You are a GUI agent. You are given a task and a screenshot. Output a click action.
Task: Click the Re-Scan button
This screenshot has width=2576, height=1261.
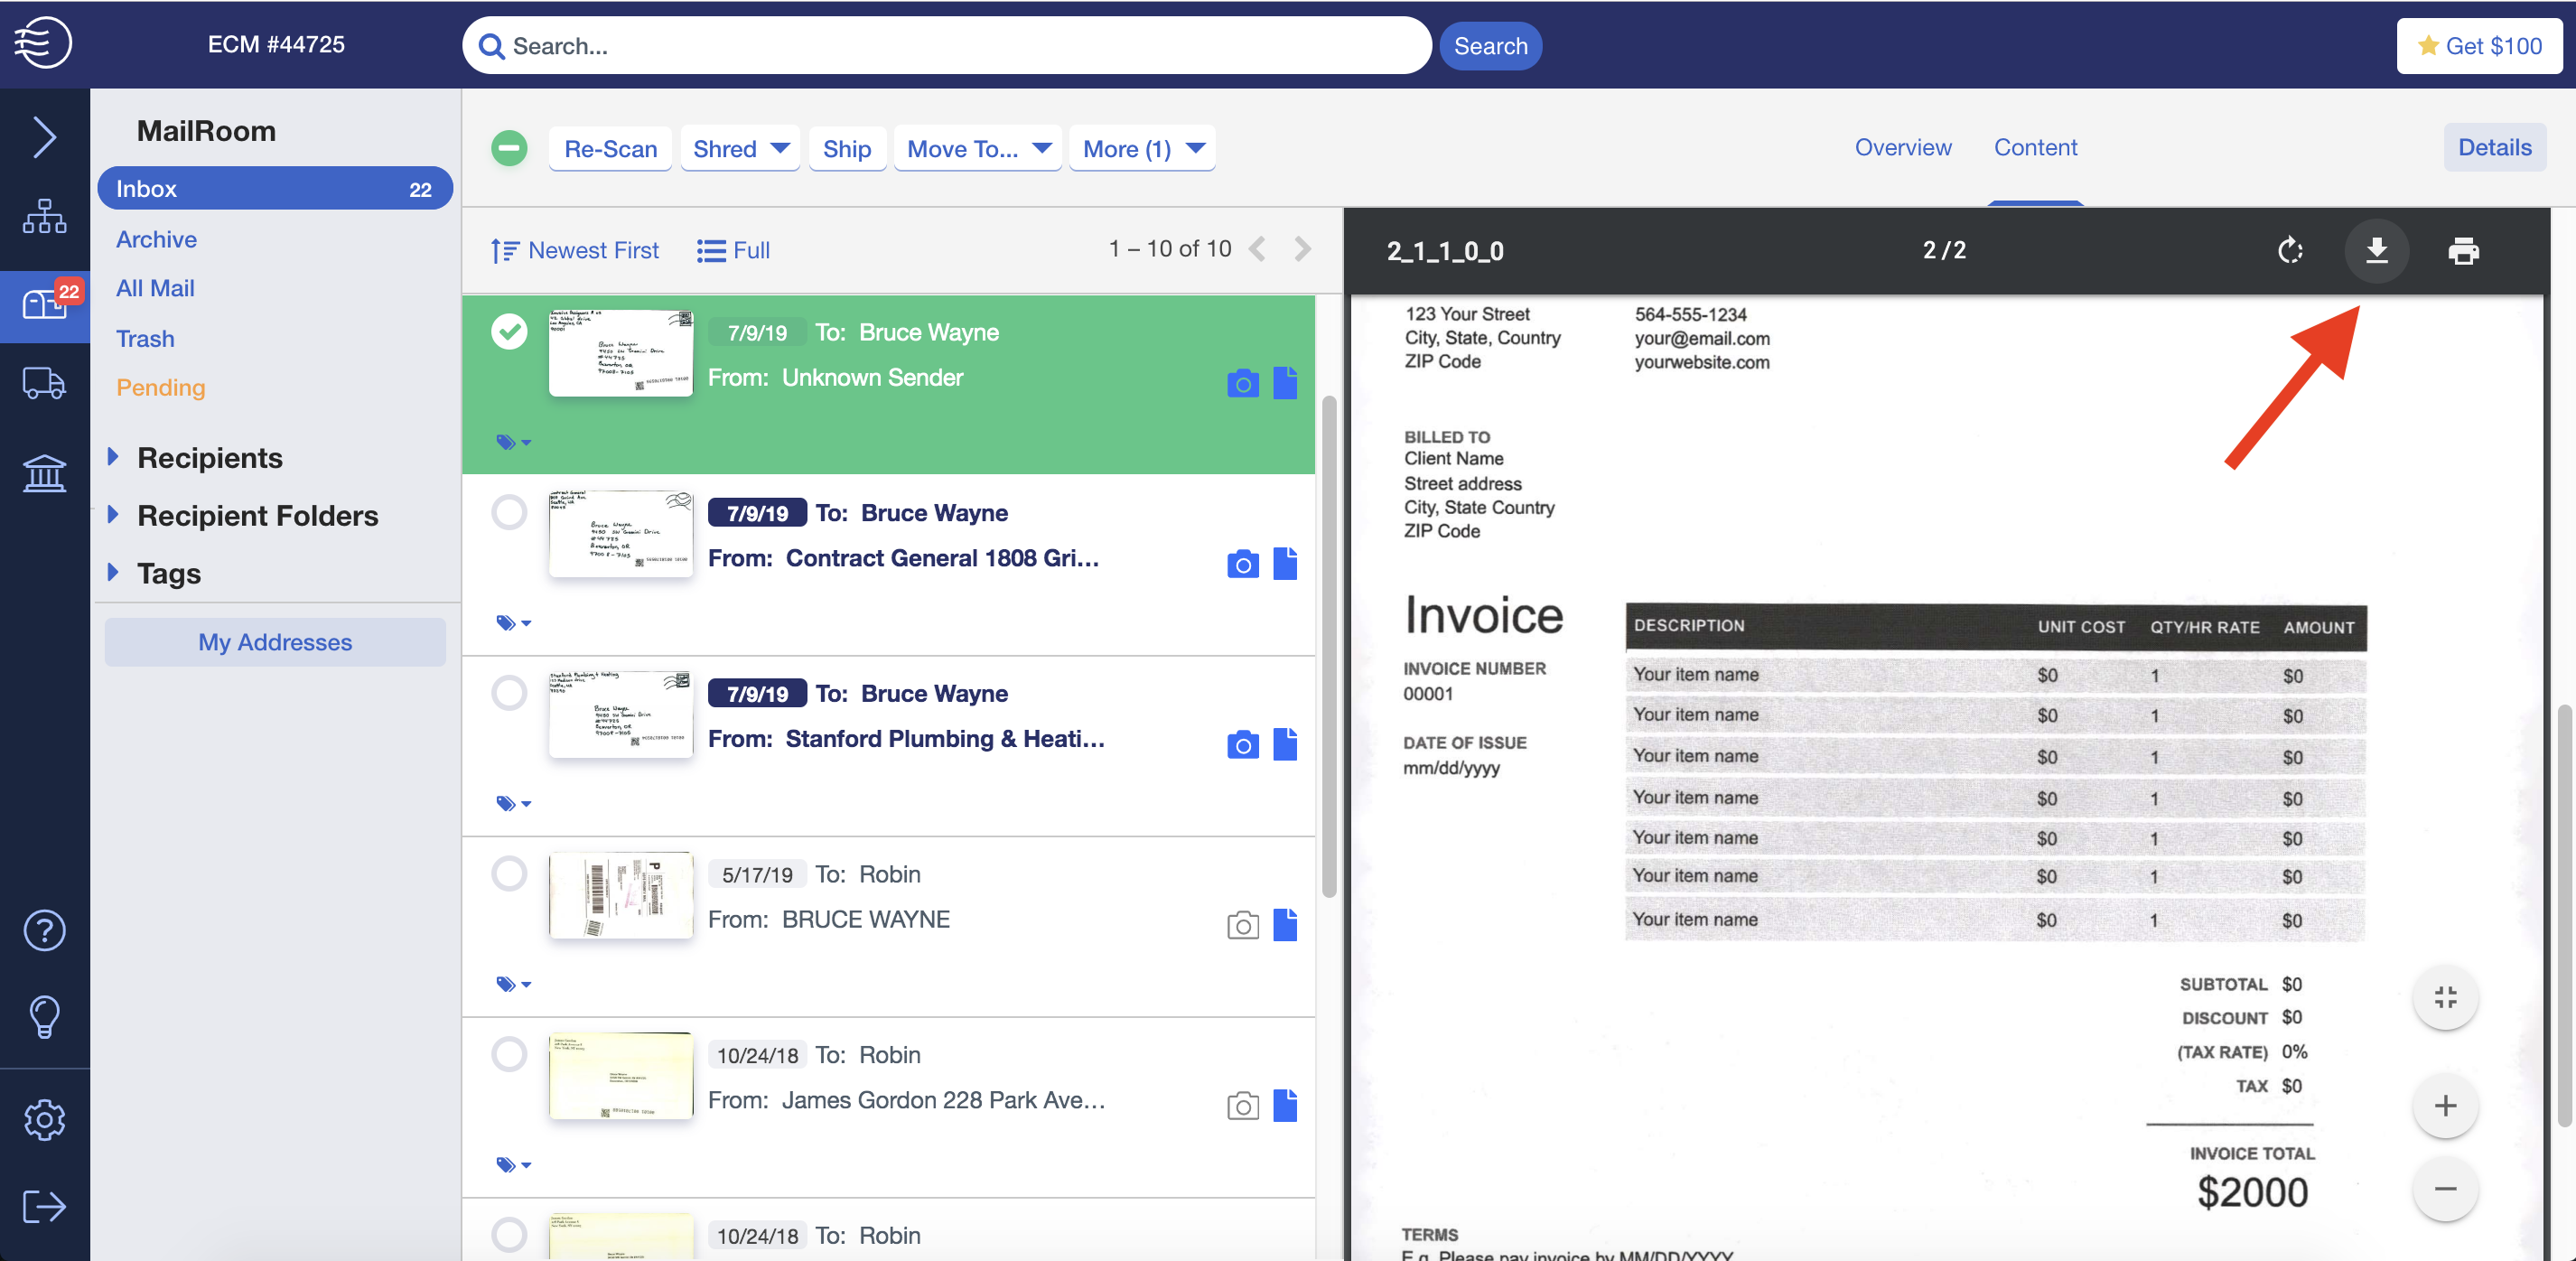tap(610, 149)
